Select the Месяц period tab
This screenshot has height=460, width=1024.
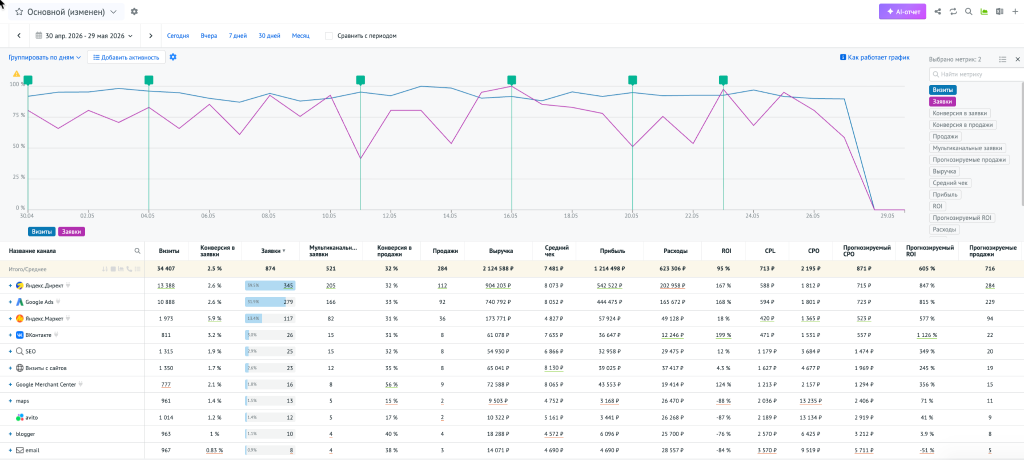pos(300,36)
